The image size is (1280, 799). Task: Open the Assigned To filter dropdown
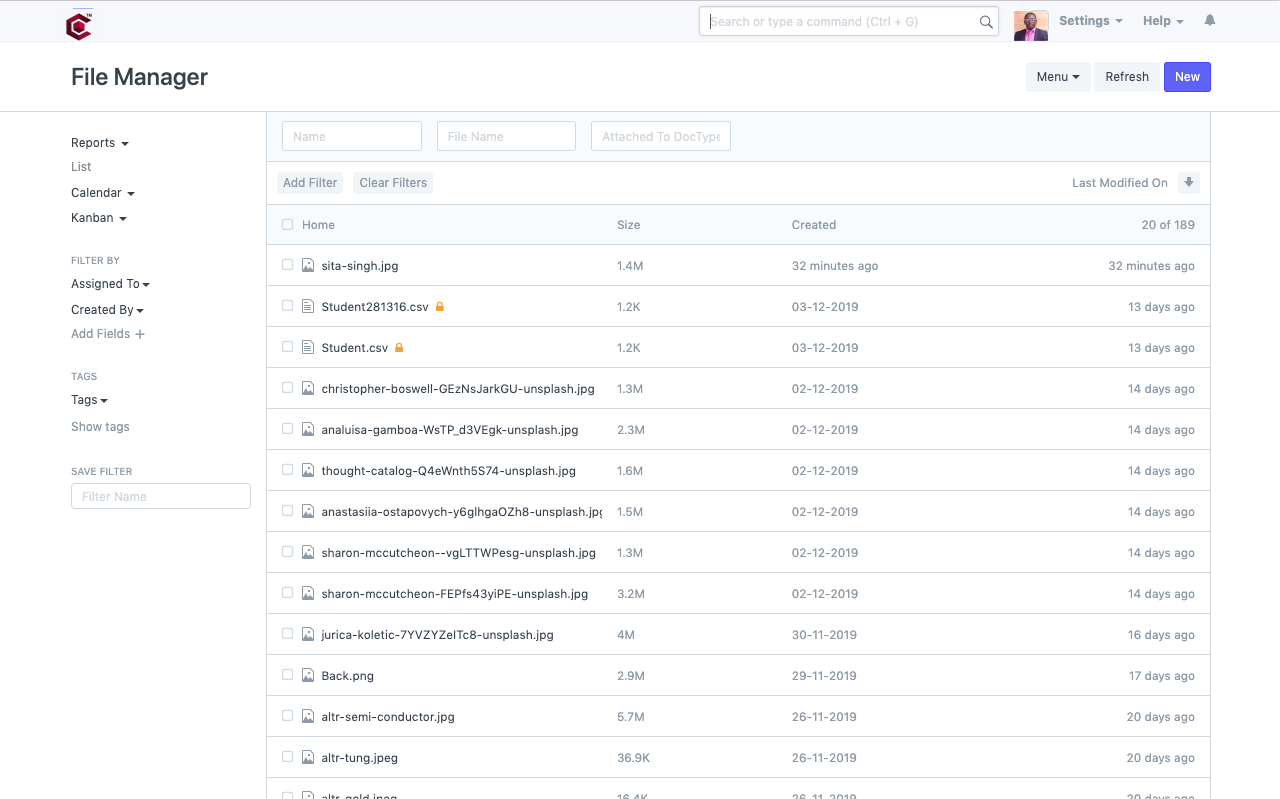coord(110,284)
